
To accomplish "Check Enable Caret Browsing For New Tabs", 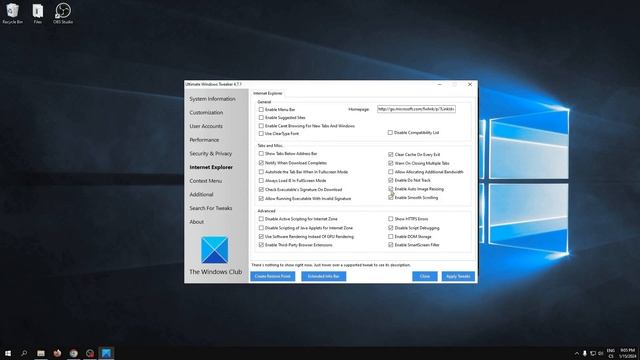I will point(261,126).
